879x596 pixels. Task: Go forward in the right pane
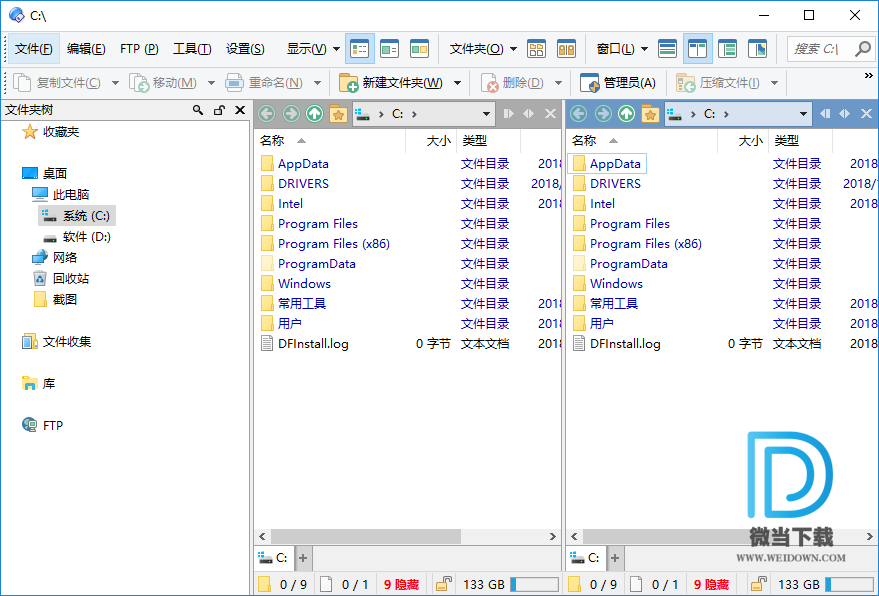pos(603,114)
